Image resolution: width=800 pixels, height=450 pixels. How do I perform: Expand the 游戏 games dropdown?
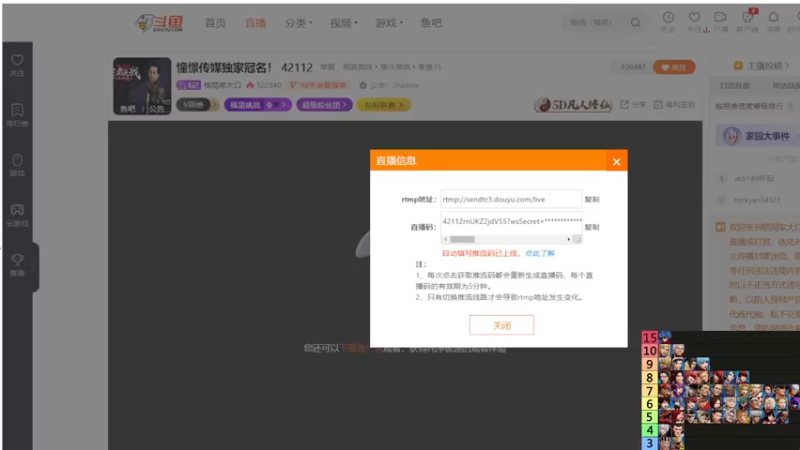[389, 23]
